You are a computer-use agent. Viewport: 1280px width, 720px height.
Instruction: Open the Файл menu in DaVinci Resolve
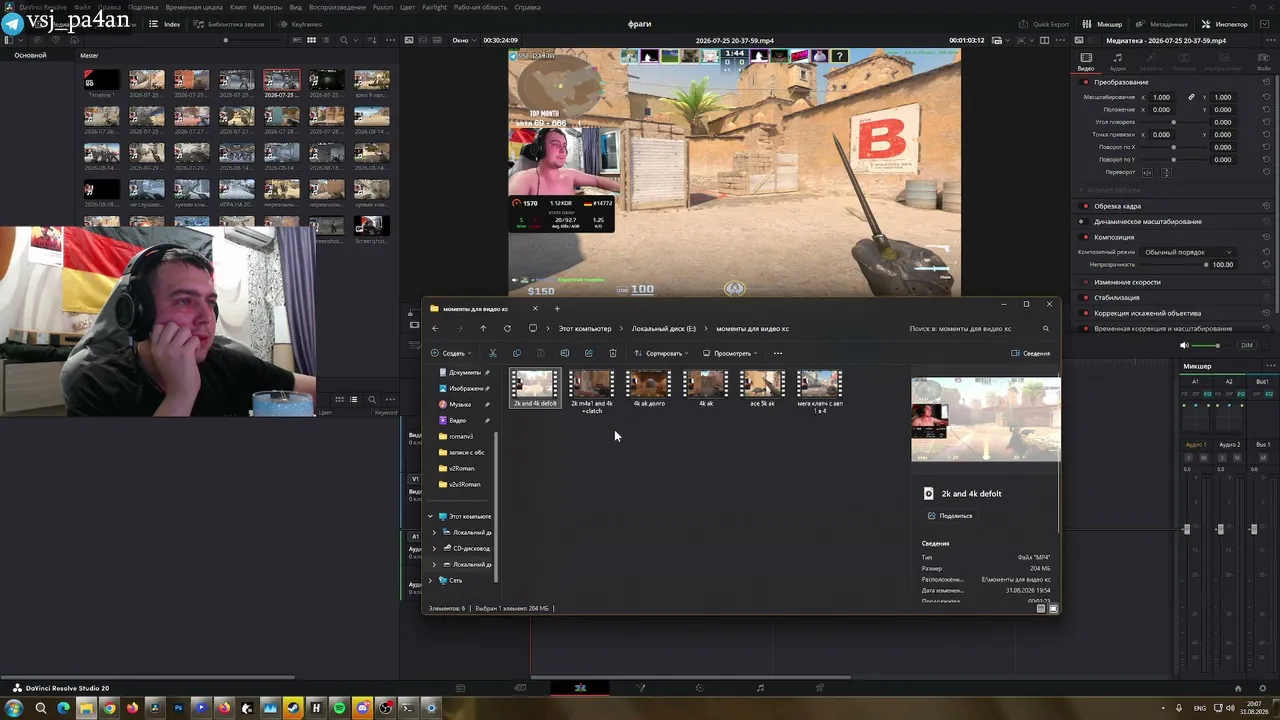tap(82, 7)
